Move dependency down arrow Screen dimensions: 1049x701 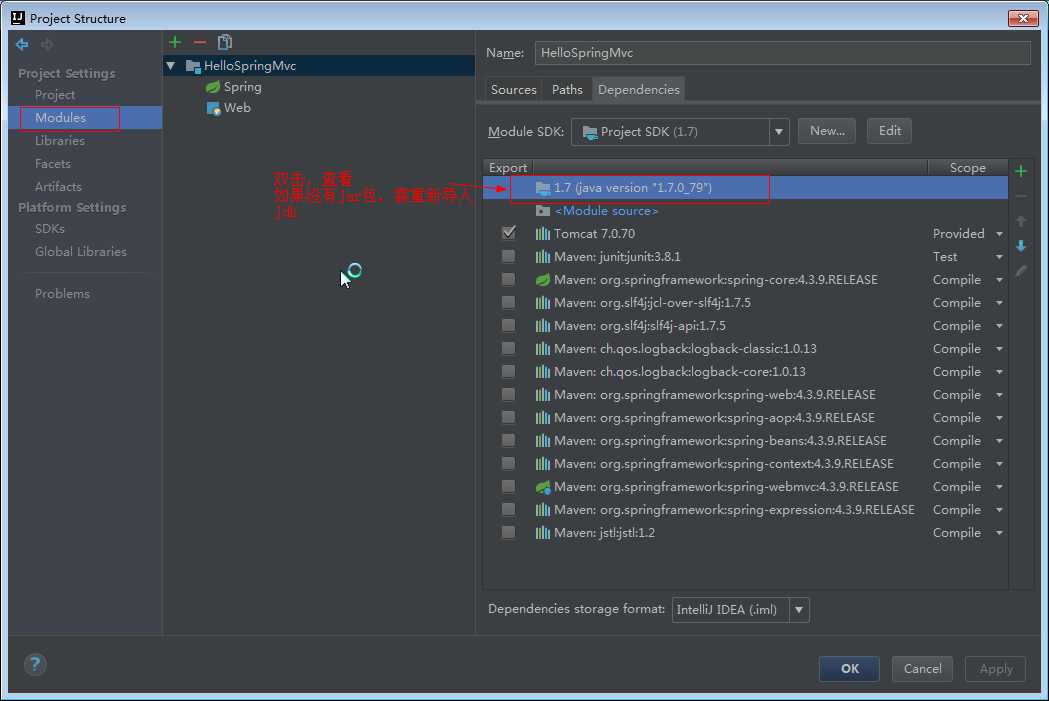(x=1021, y=246)
